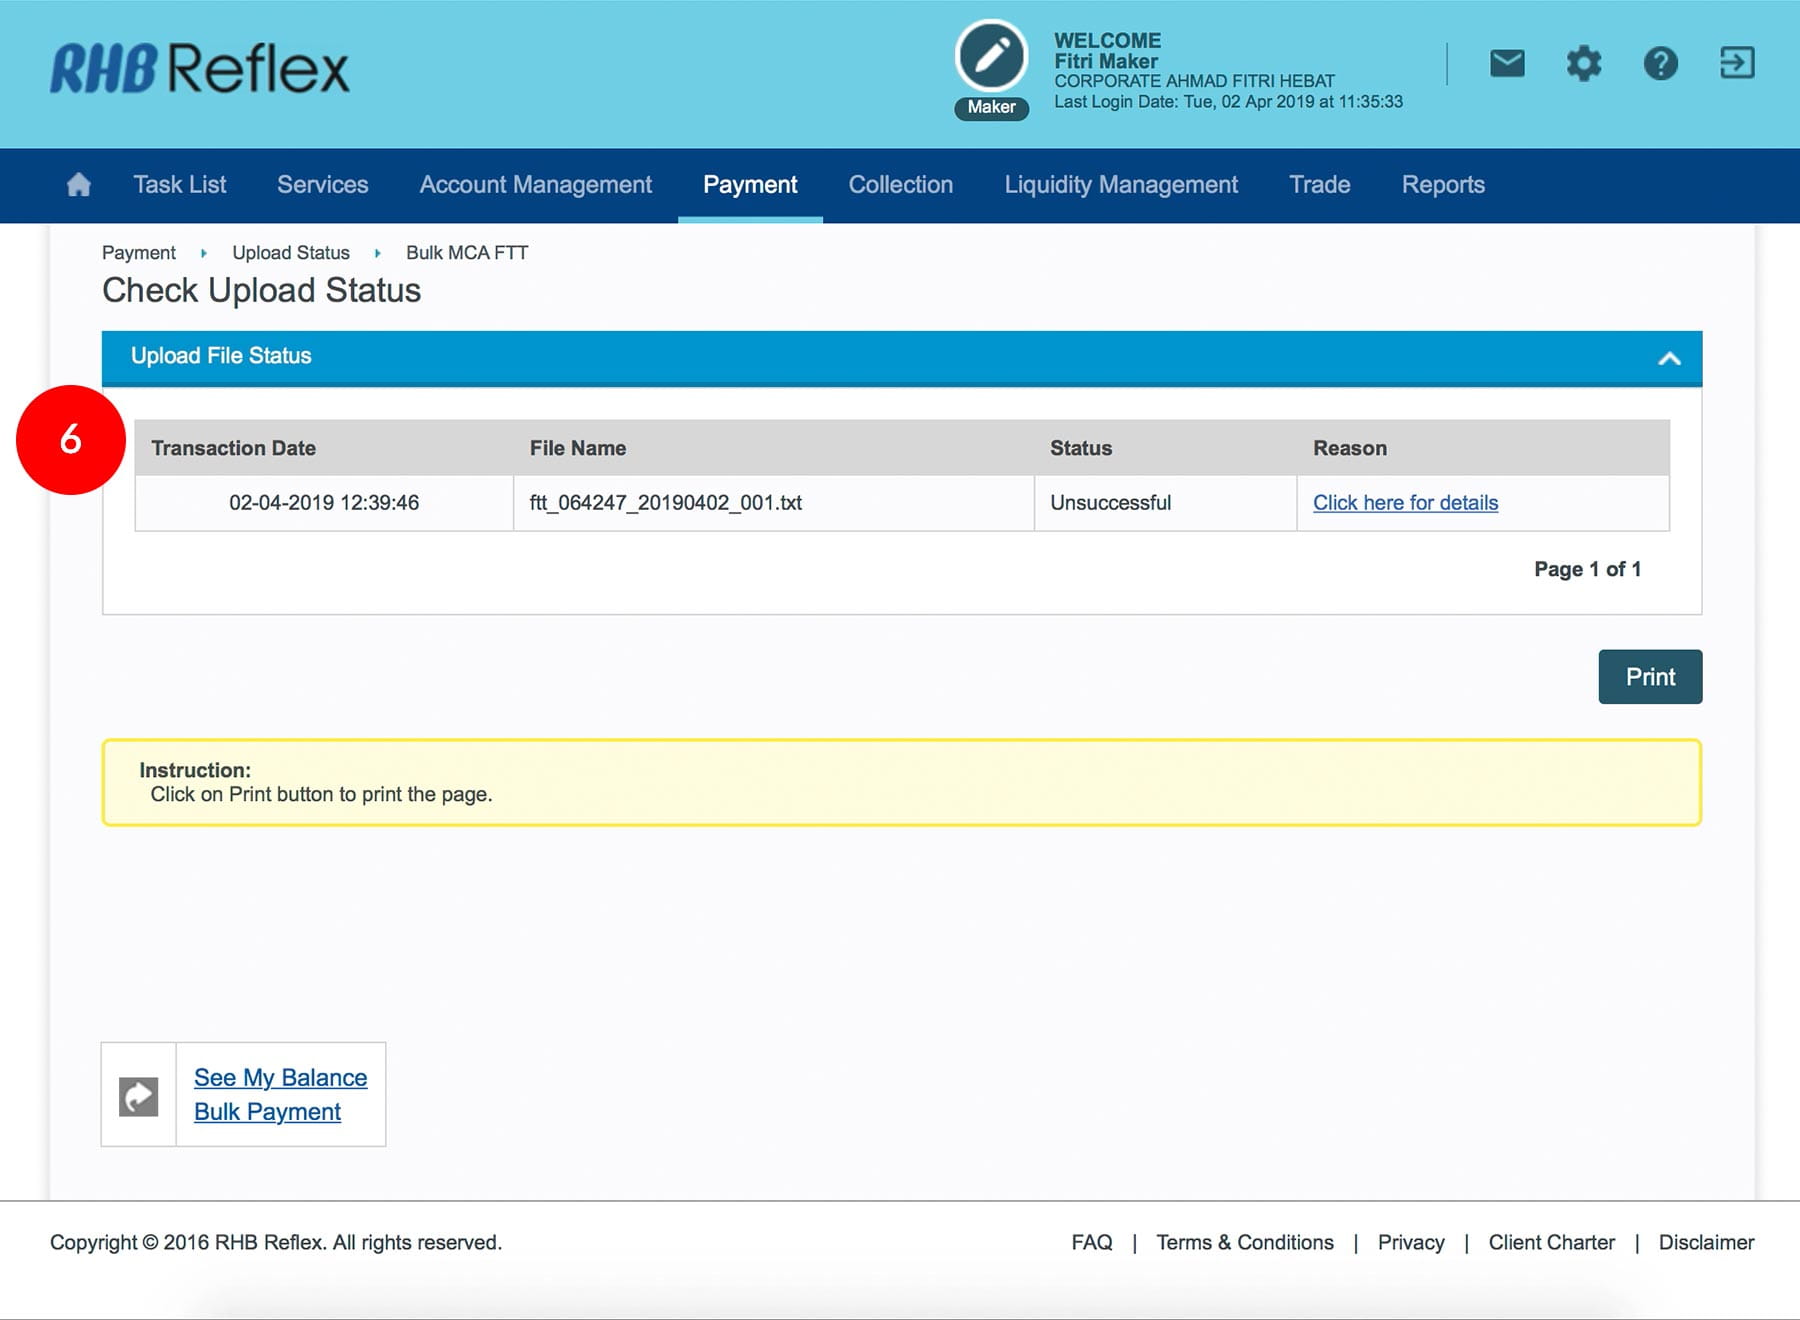
Task: Select the Account Management menu
Action: coord(535,185)
